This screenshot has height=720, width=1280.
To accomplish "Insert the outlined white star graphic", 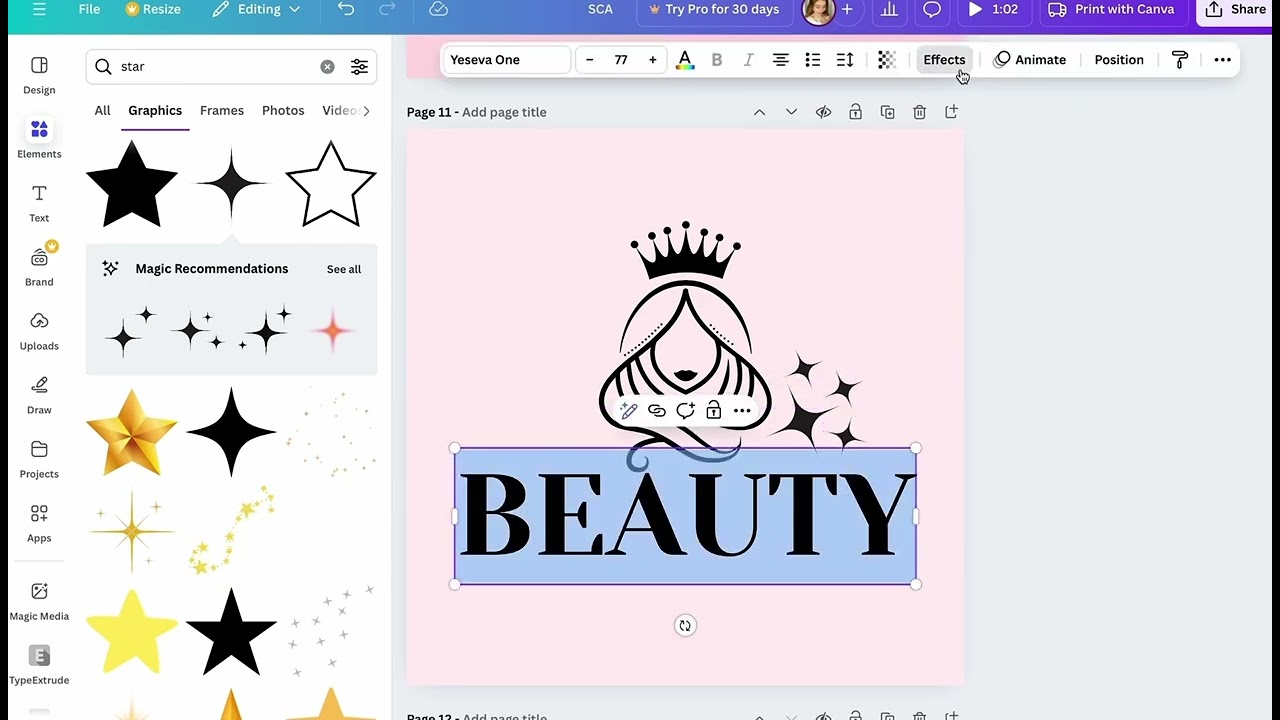I will [331, 184].
